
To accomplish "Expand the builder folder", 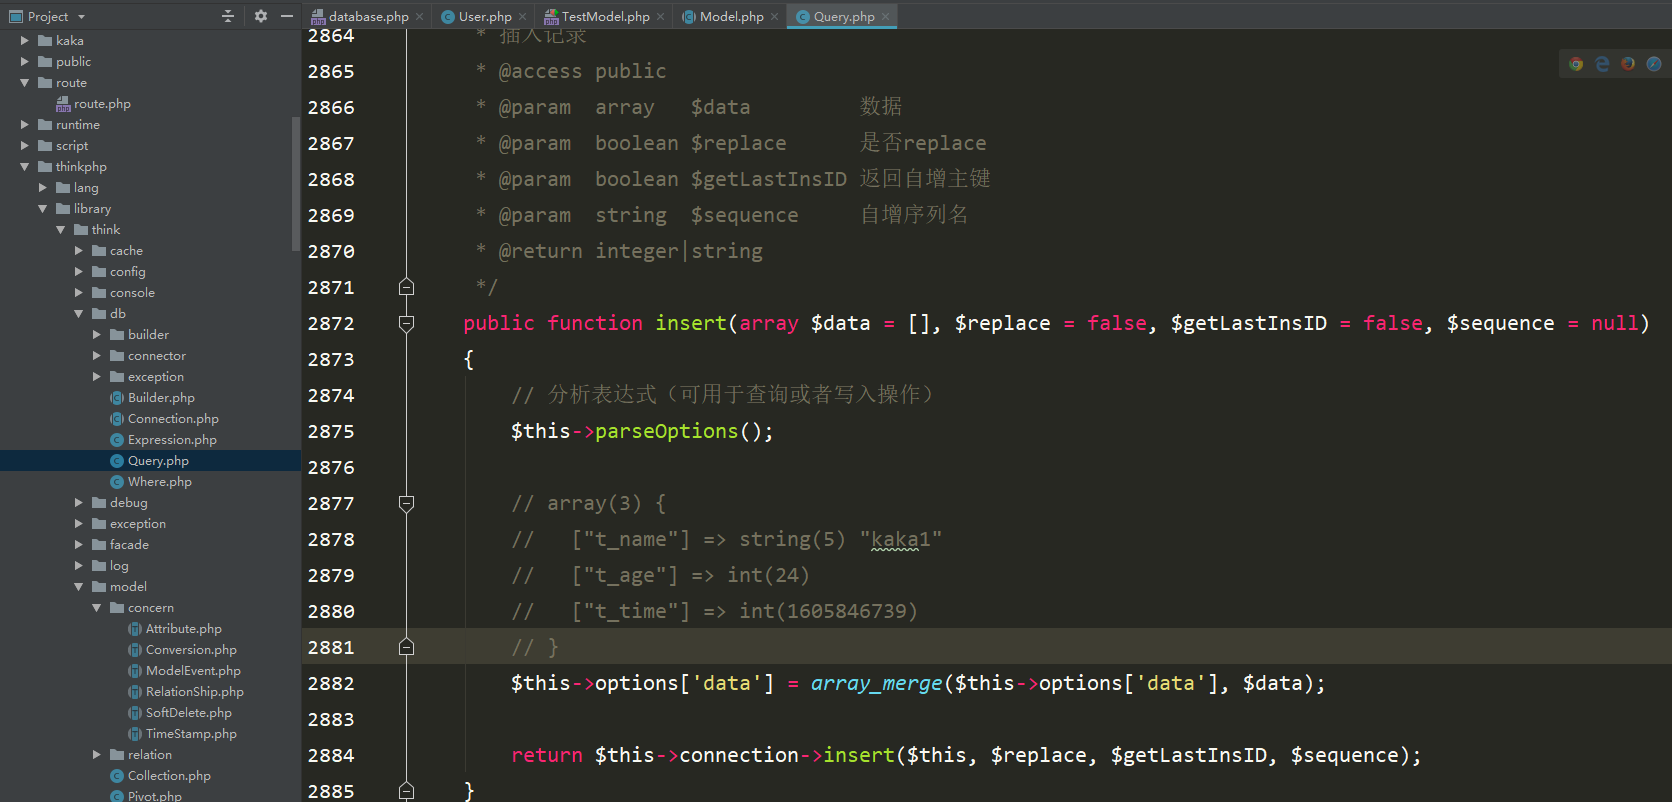I will click(x=97, y=335).
